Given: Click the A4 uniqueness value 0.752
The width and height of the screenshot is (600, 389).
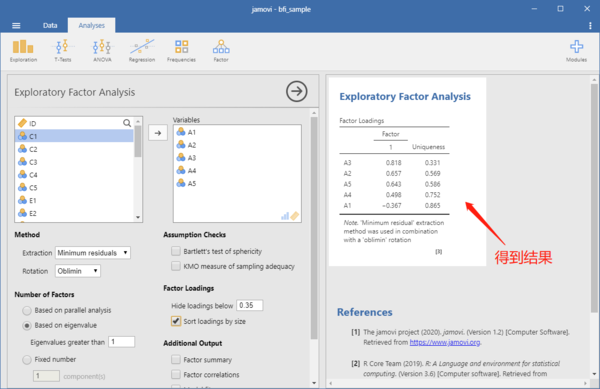Looking at the screenshot, I should point(432,195).
